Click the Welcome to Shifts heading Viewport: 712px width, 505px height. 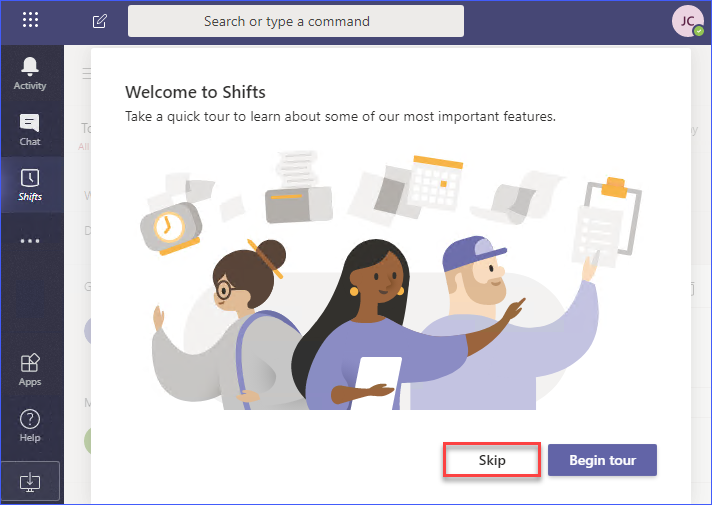pos(195,92)
